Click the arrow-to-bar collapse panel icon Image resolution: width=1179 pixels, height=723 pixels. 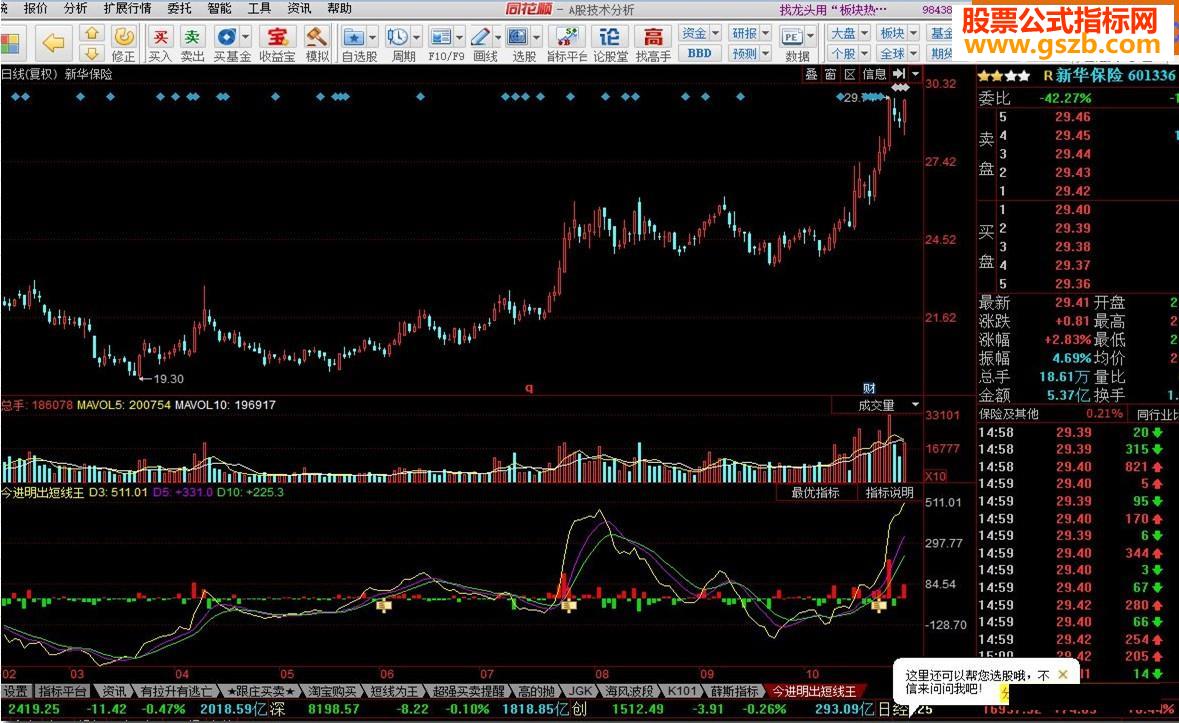pos(899,74)
